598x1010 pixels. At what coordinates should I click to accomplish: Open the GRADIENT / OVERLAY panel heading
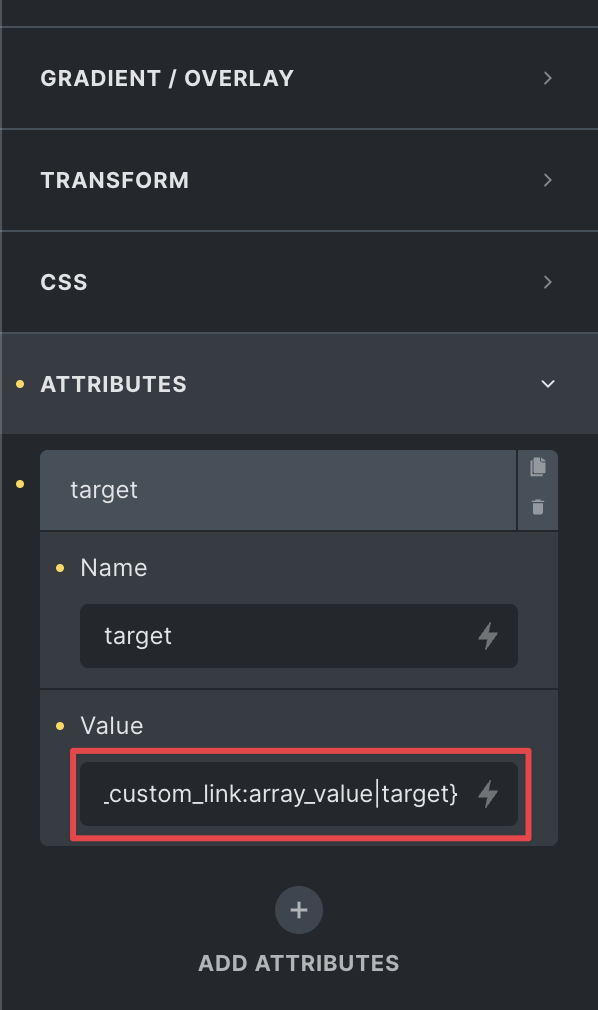[167, 78]
